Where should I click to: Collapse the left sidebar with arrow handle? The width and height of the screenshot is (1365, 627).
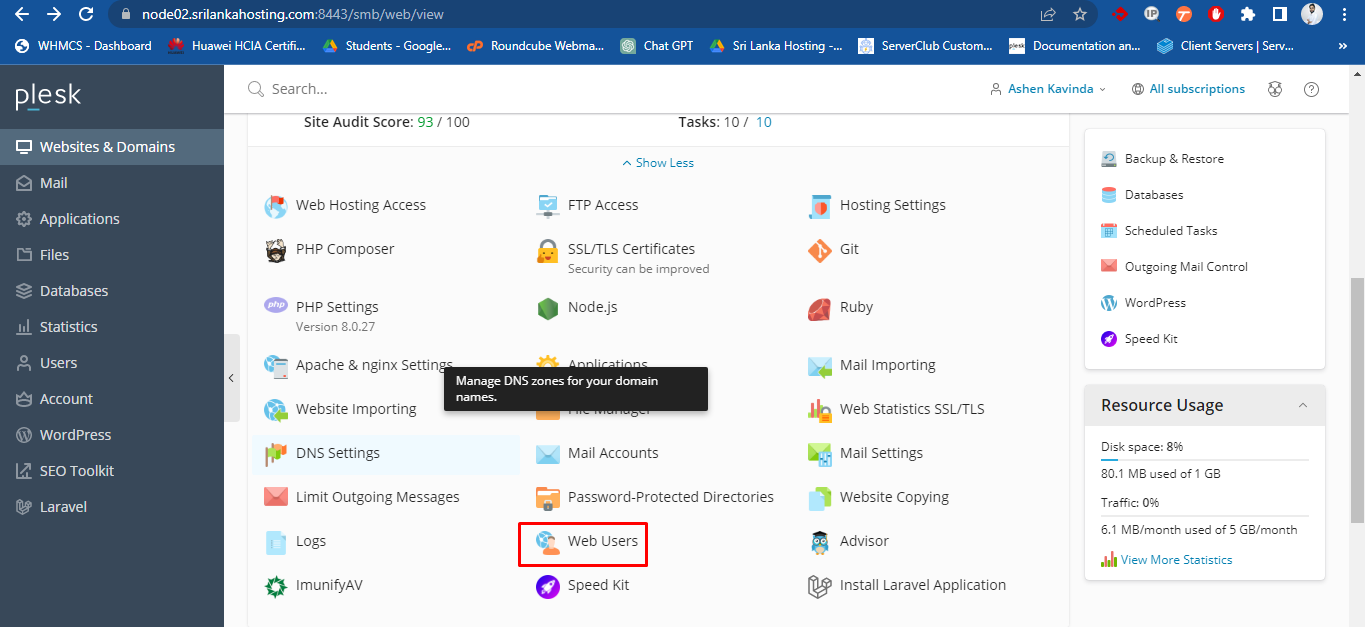coord(231,378)
